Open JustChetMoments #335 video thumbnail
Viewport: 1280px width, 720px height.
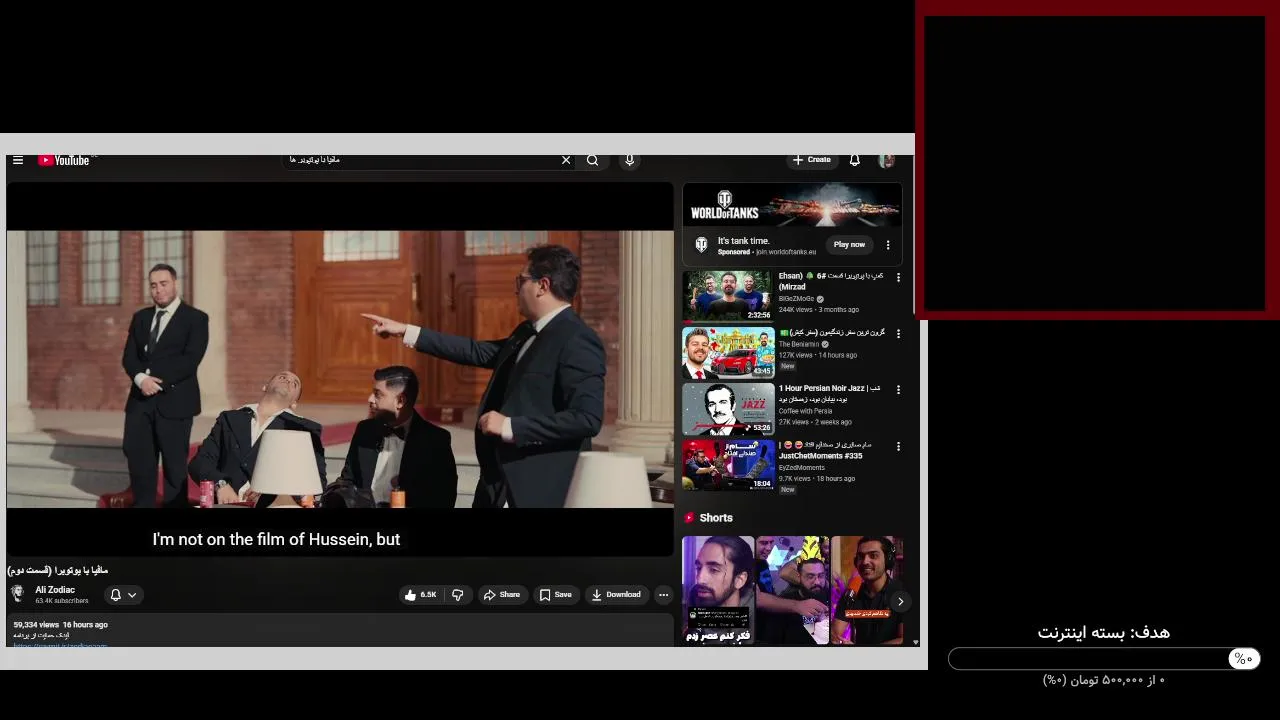[x=728, y=465]
